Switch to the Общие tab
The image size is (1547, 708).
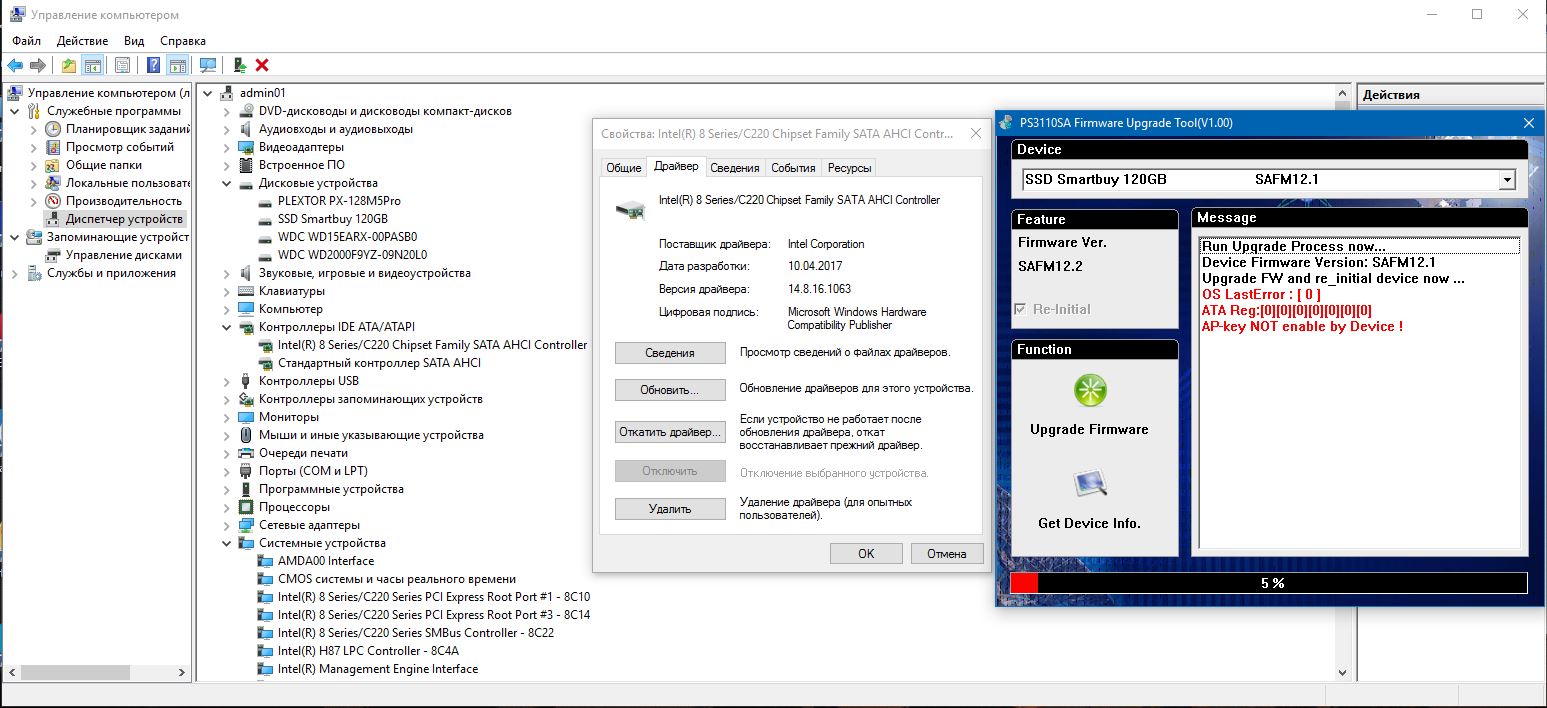click(x=624, y=168)
